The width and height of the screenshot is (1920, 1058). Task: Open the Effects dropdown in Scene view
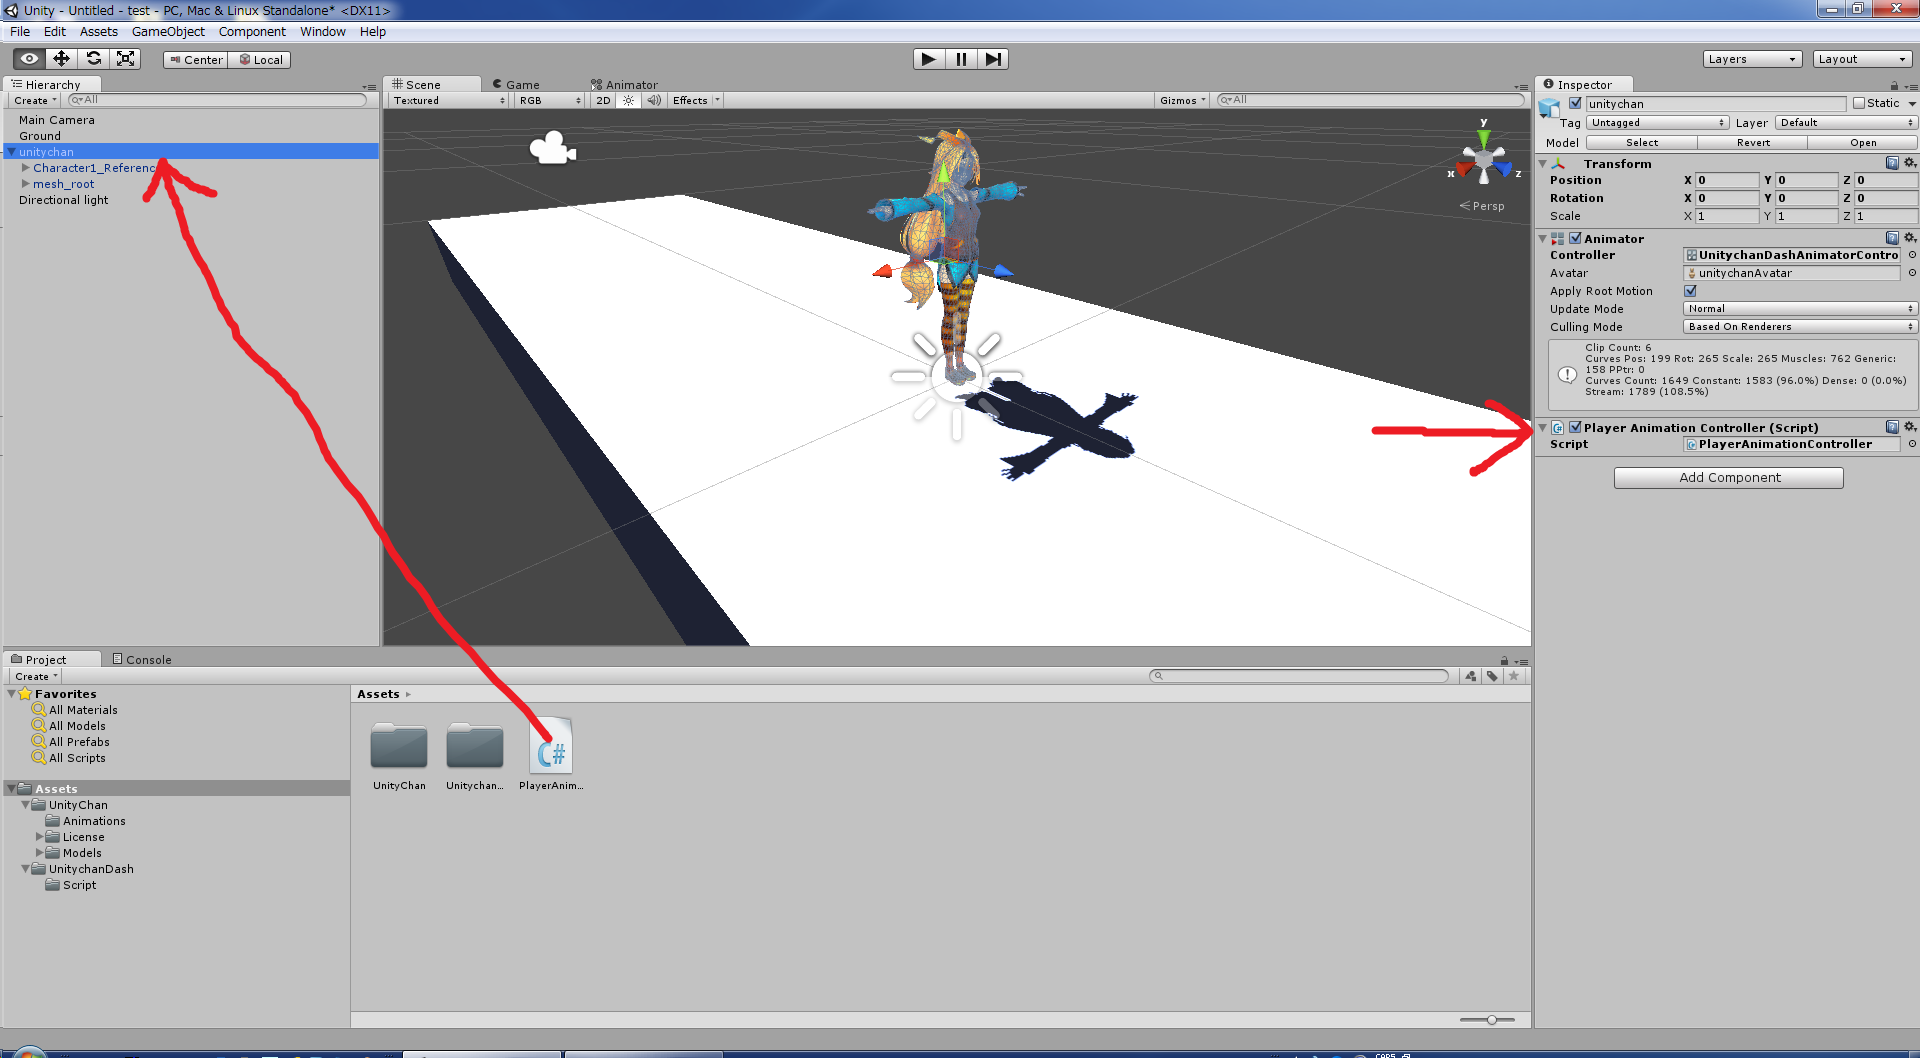pos(695,101)
